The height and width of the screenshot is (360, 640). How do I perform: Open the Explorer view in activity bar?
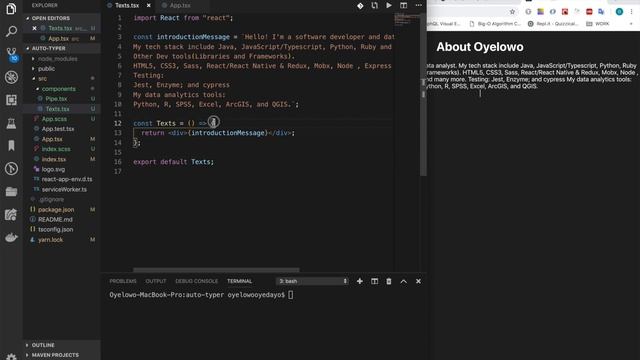point(11,9)
